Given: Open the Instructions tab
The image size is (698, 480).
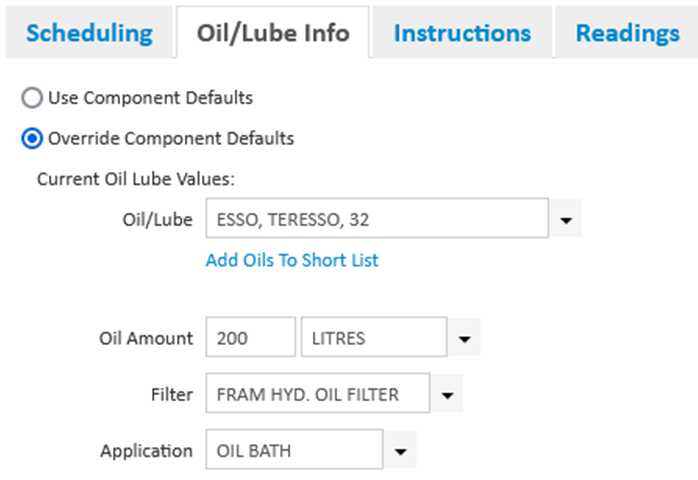Looking at the screenshot, I should tap(462, 33).
